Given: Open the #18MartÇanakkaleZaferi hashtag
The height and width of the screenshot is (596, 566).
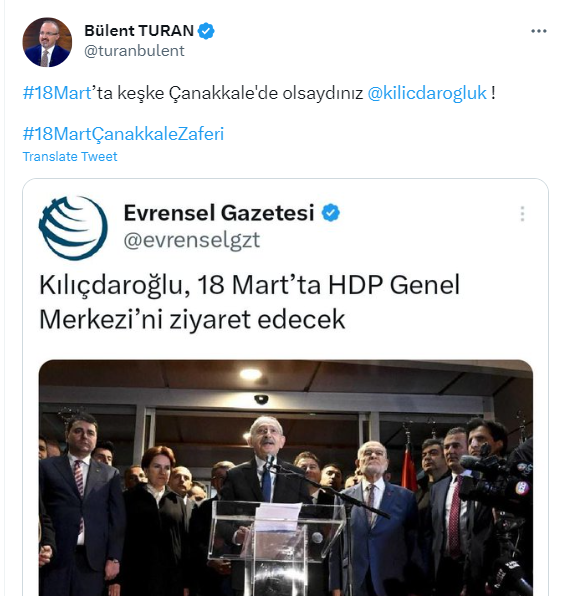Looking at the screenshot, I should (123, 134).
